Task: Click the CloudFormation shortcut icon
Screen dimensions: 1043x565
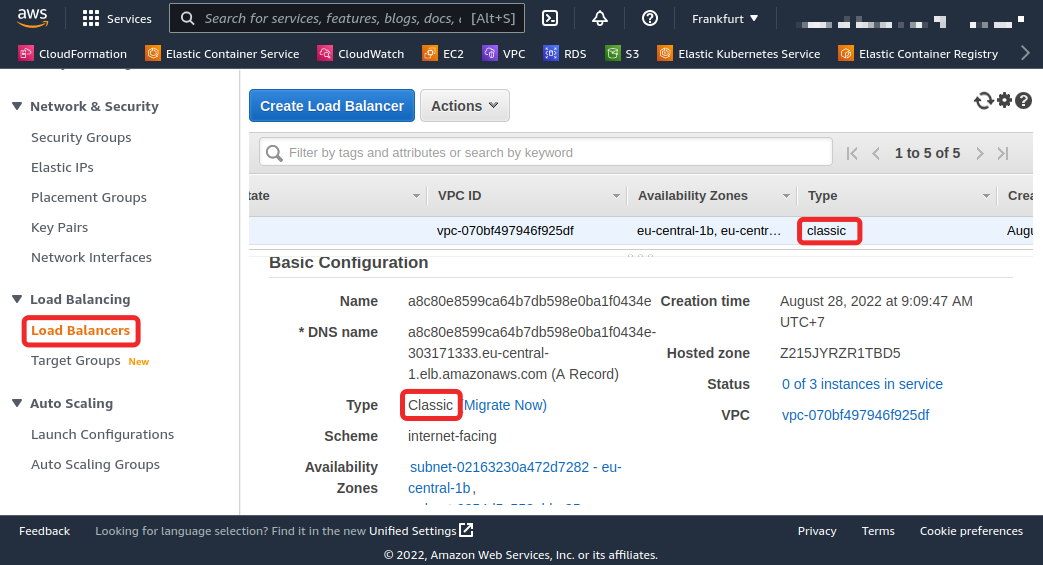Action: click(x=25, y=53)
